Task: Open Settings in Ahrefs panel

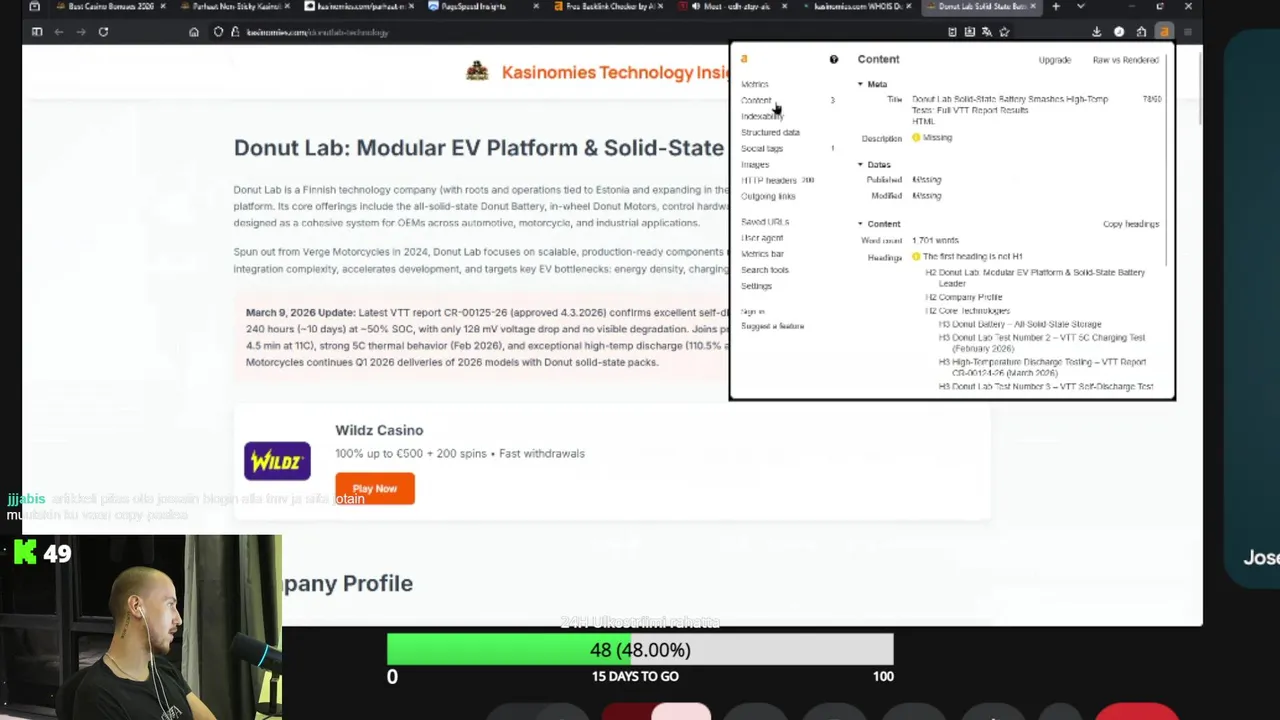Action: [x=756, y=286]
